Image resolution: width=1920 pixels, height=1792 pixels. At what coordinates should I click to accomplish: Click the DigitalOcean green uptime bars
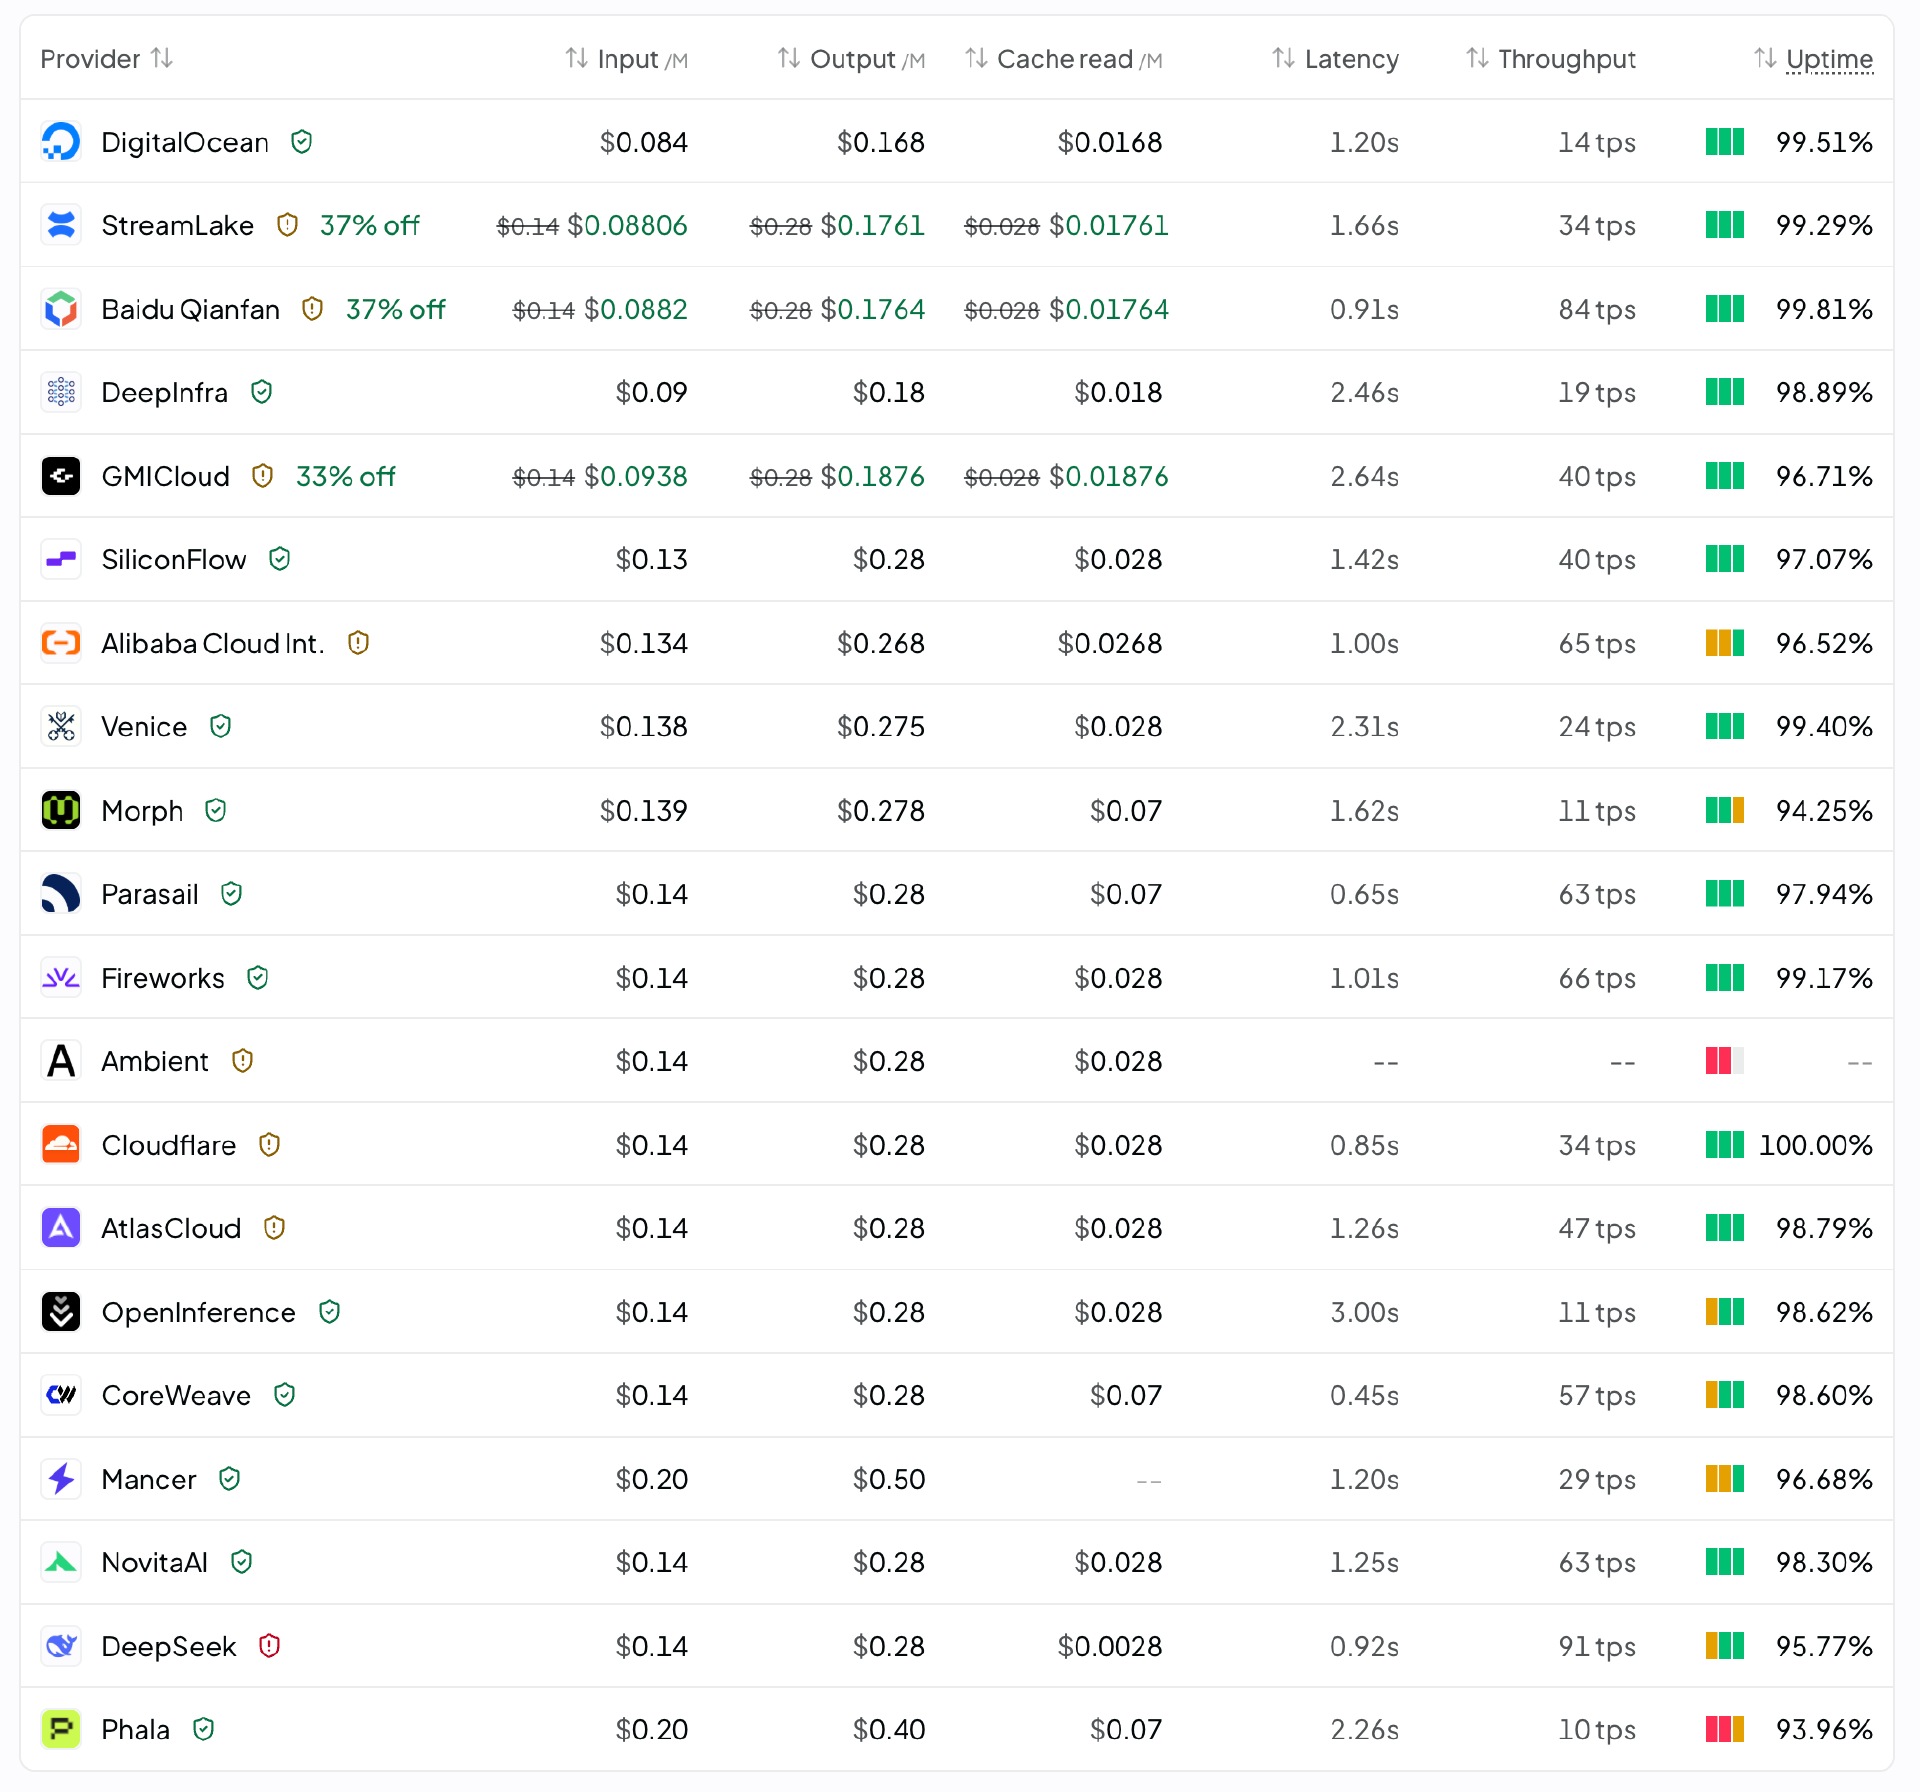[x=1725, y=142]
